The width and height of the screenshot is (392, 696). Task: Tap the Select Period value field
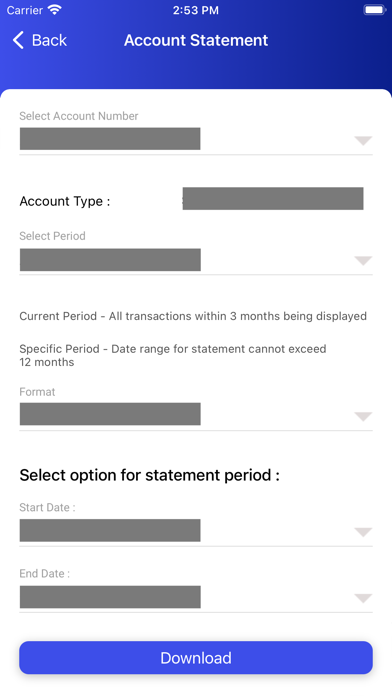110,260
